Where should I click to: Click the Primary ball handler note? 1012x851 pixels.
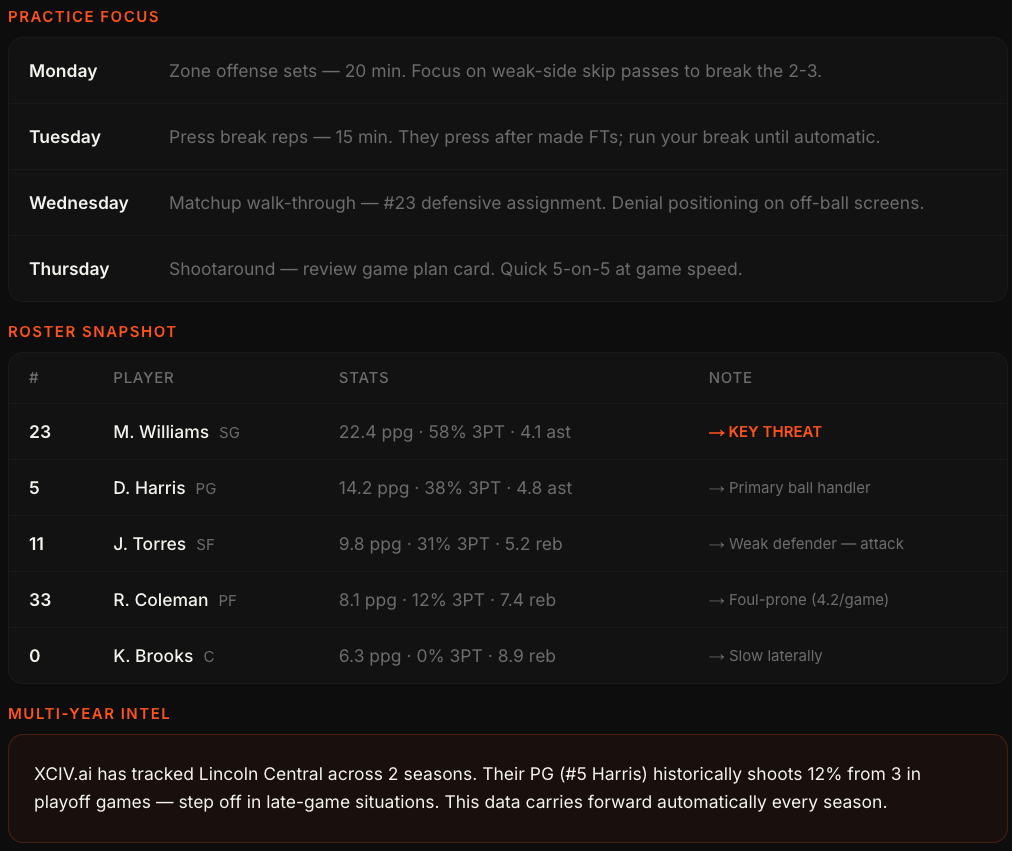pos(789,488)
